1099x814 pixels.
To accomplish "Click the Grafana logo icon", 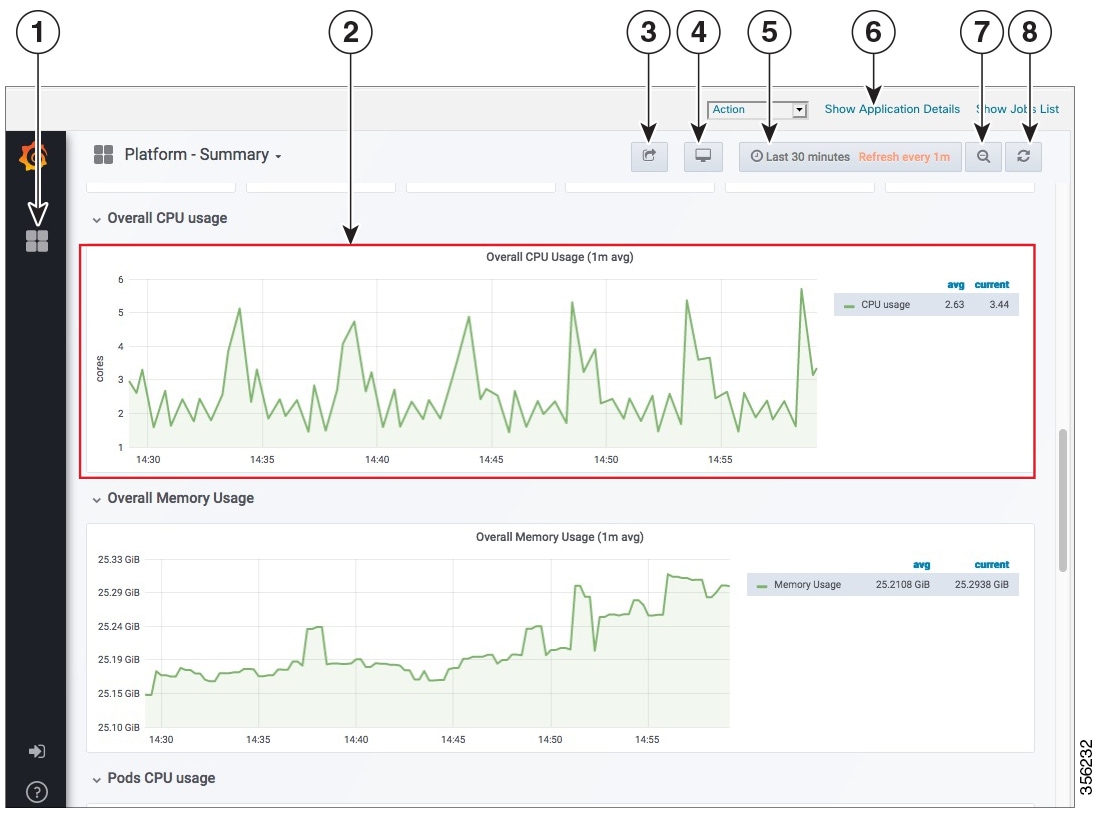I will (x=34, y=156).
